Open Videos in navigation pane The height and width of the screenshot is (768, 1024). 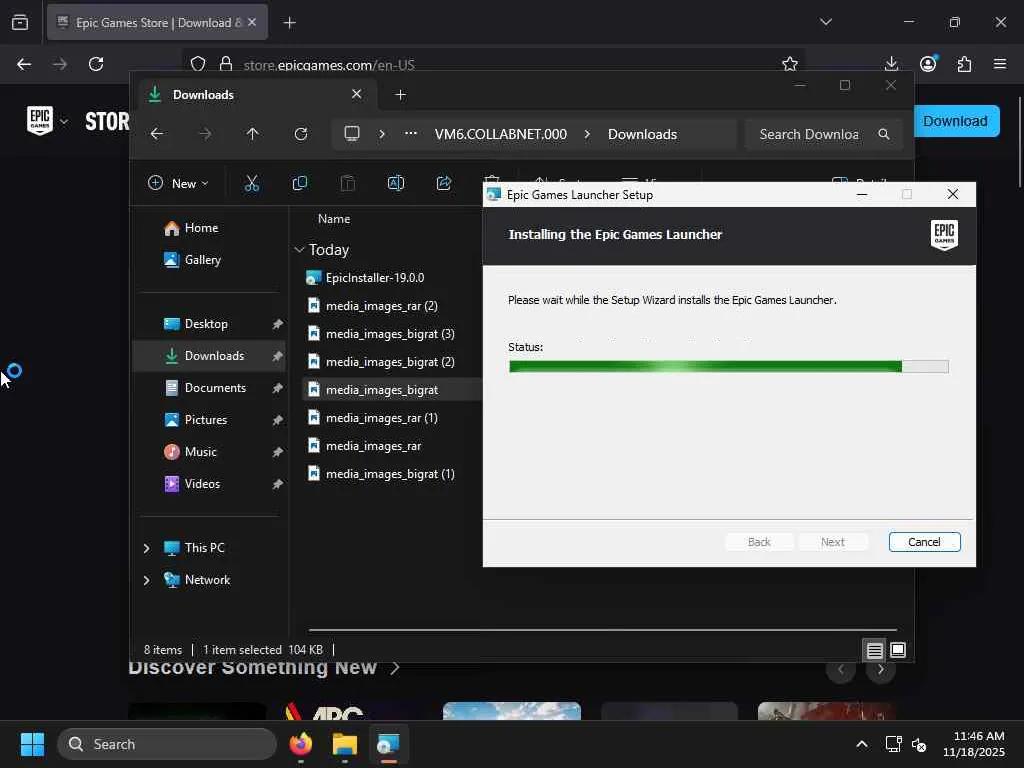coord(202,484)
